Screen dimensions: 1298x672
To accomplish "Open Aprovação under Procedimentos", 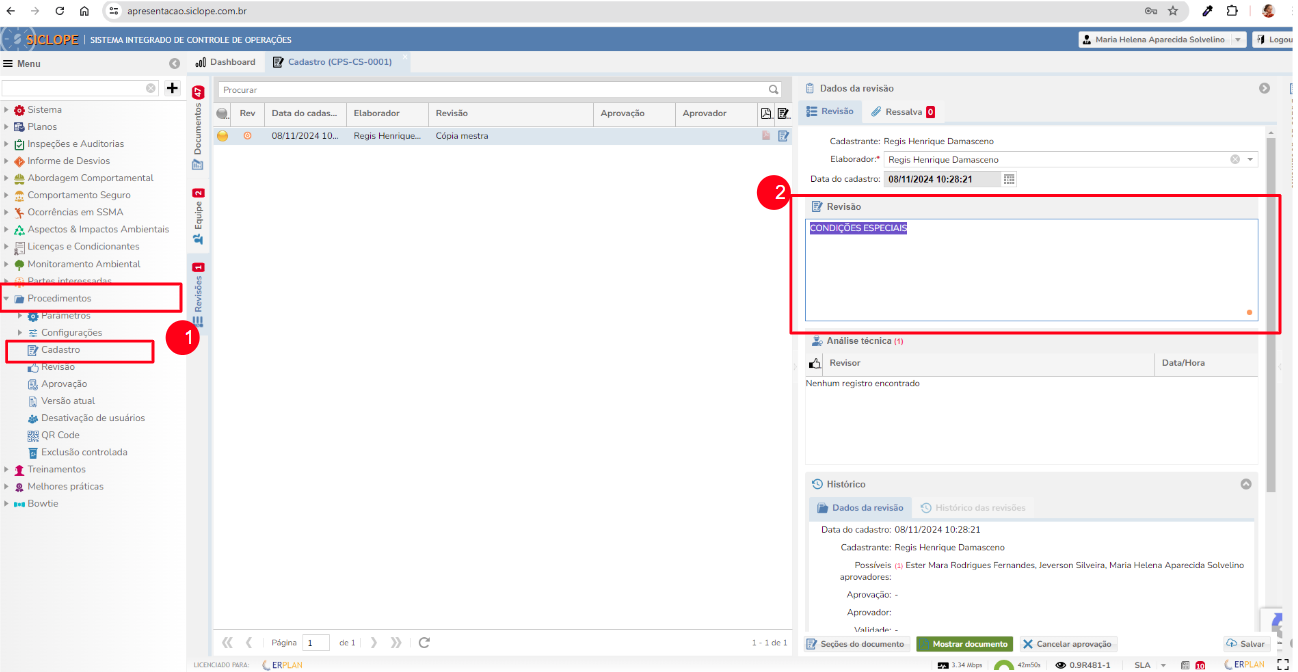I will (x=63, y=384).
